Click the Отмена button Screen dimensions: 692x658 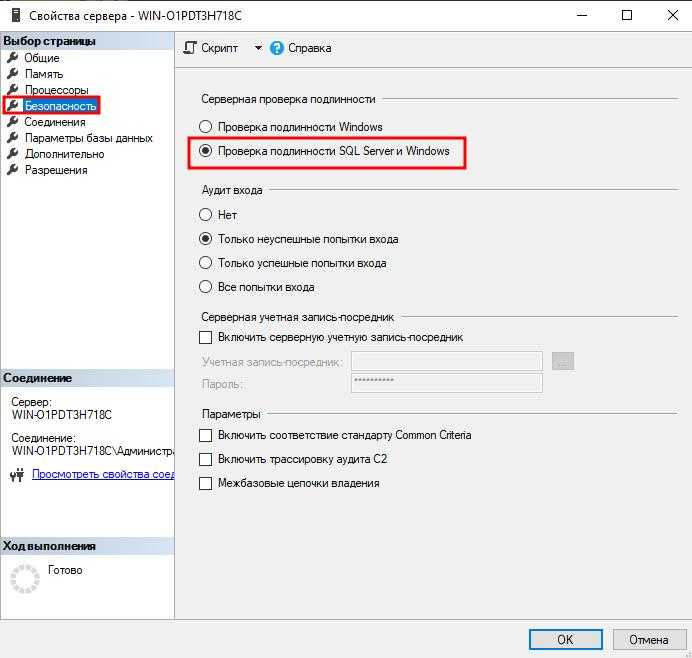pyautogui.click(x=648, y=639)
